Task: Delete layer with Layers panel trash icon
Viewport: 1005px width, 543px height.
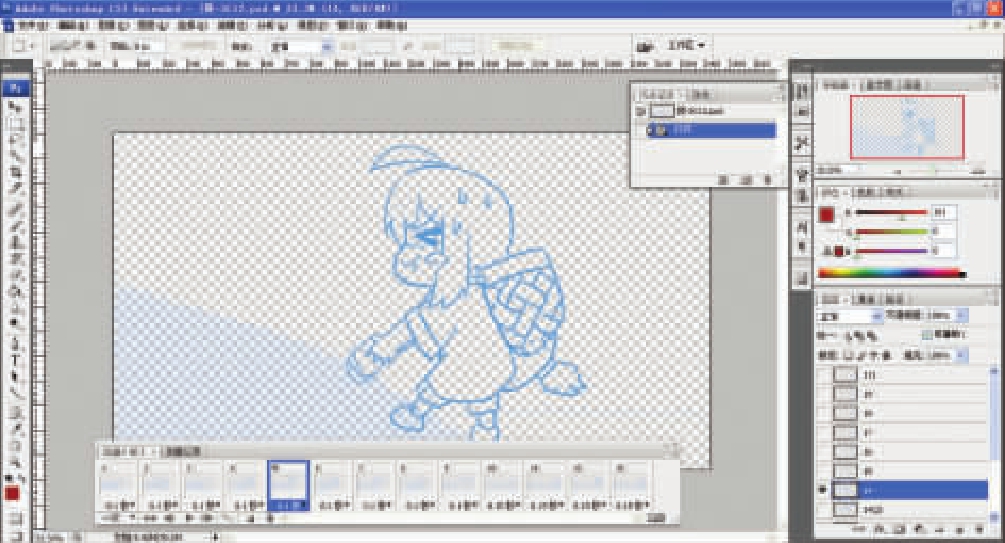Action: click(x=979, y=530)
